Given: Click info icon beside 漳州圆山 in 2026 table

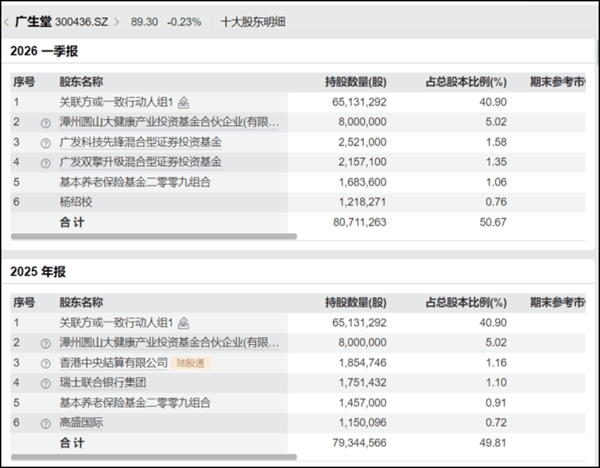Looking at the screenshot, I should [x=46, y=123].
